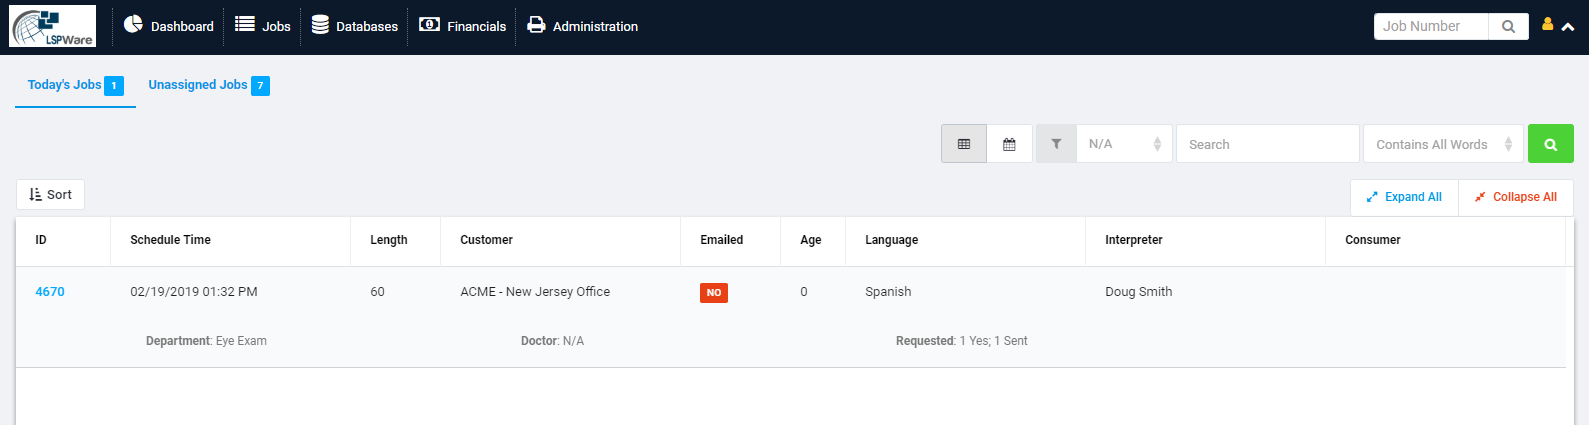This screenshot has height=425, width=1589.
Task: Open job ID 4670 link
Action: pyautogui.click(x=50, y=292)
